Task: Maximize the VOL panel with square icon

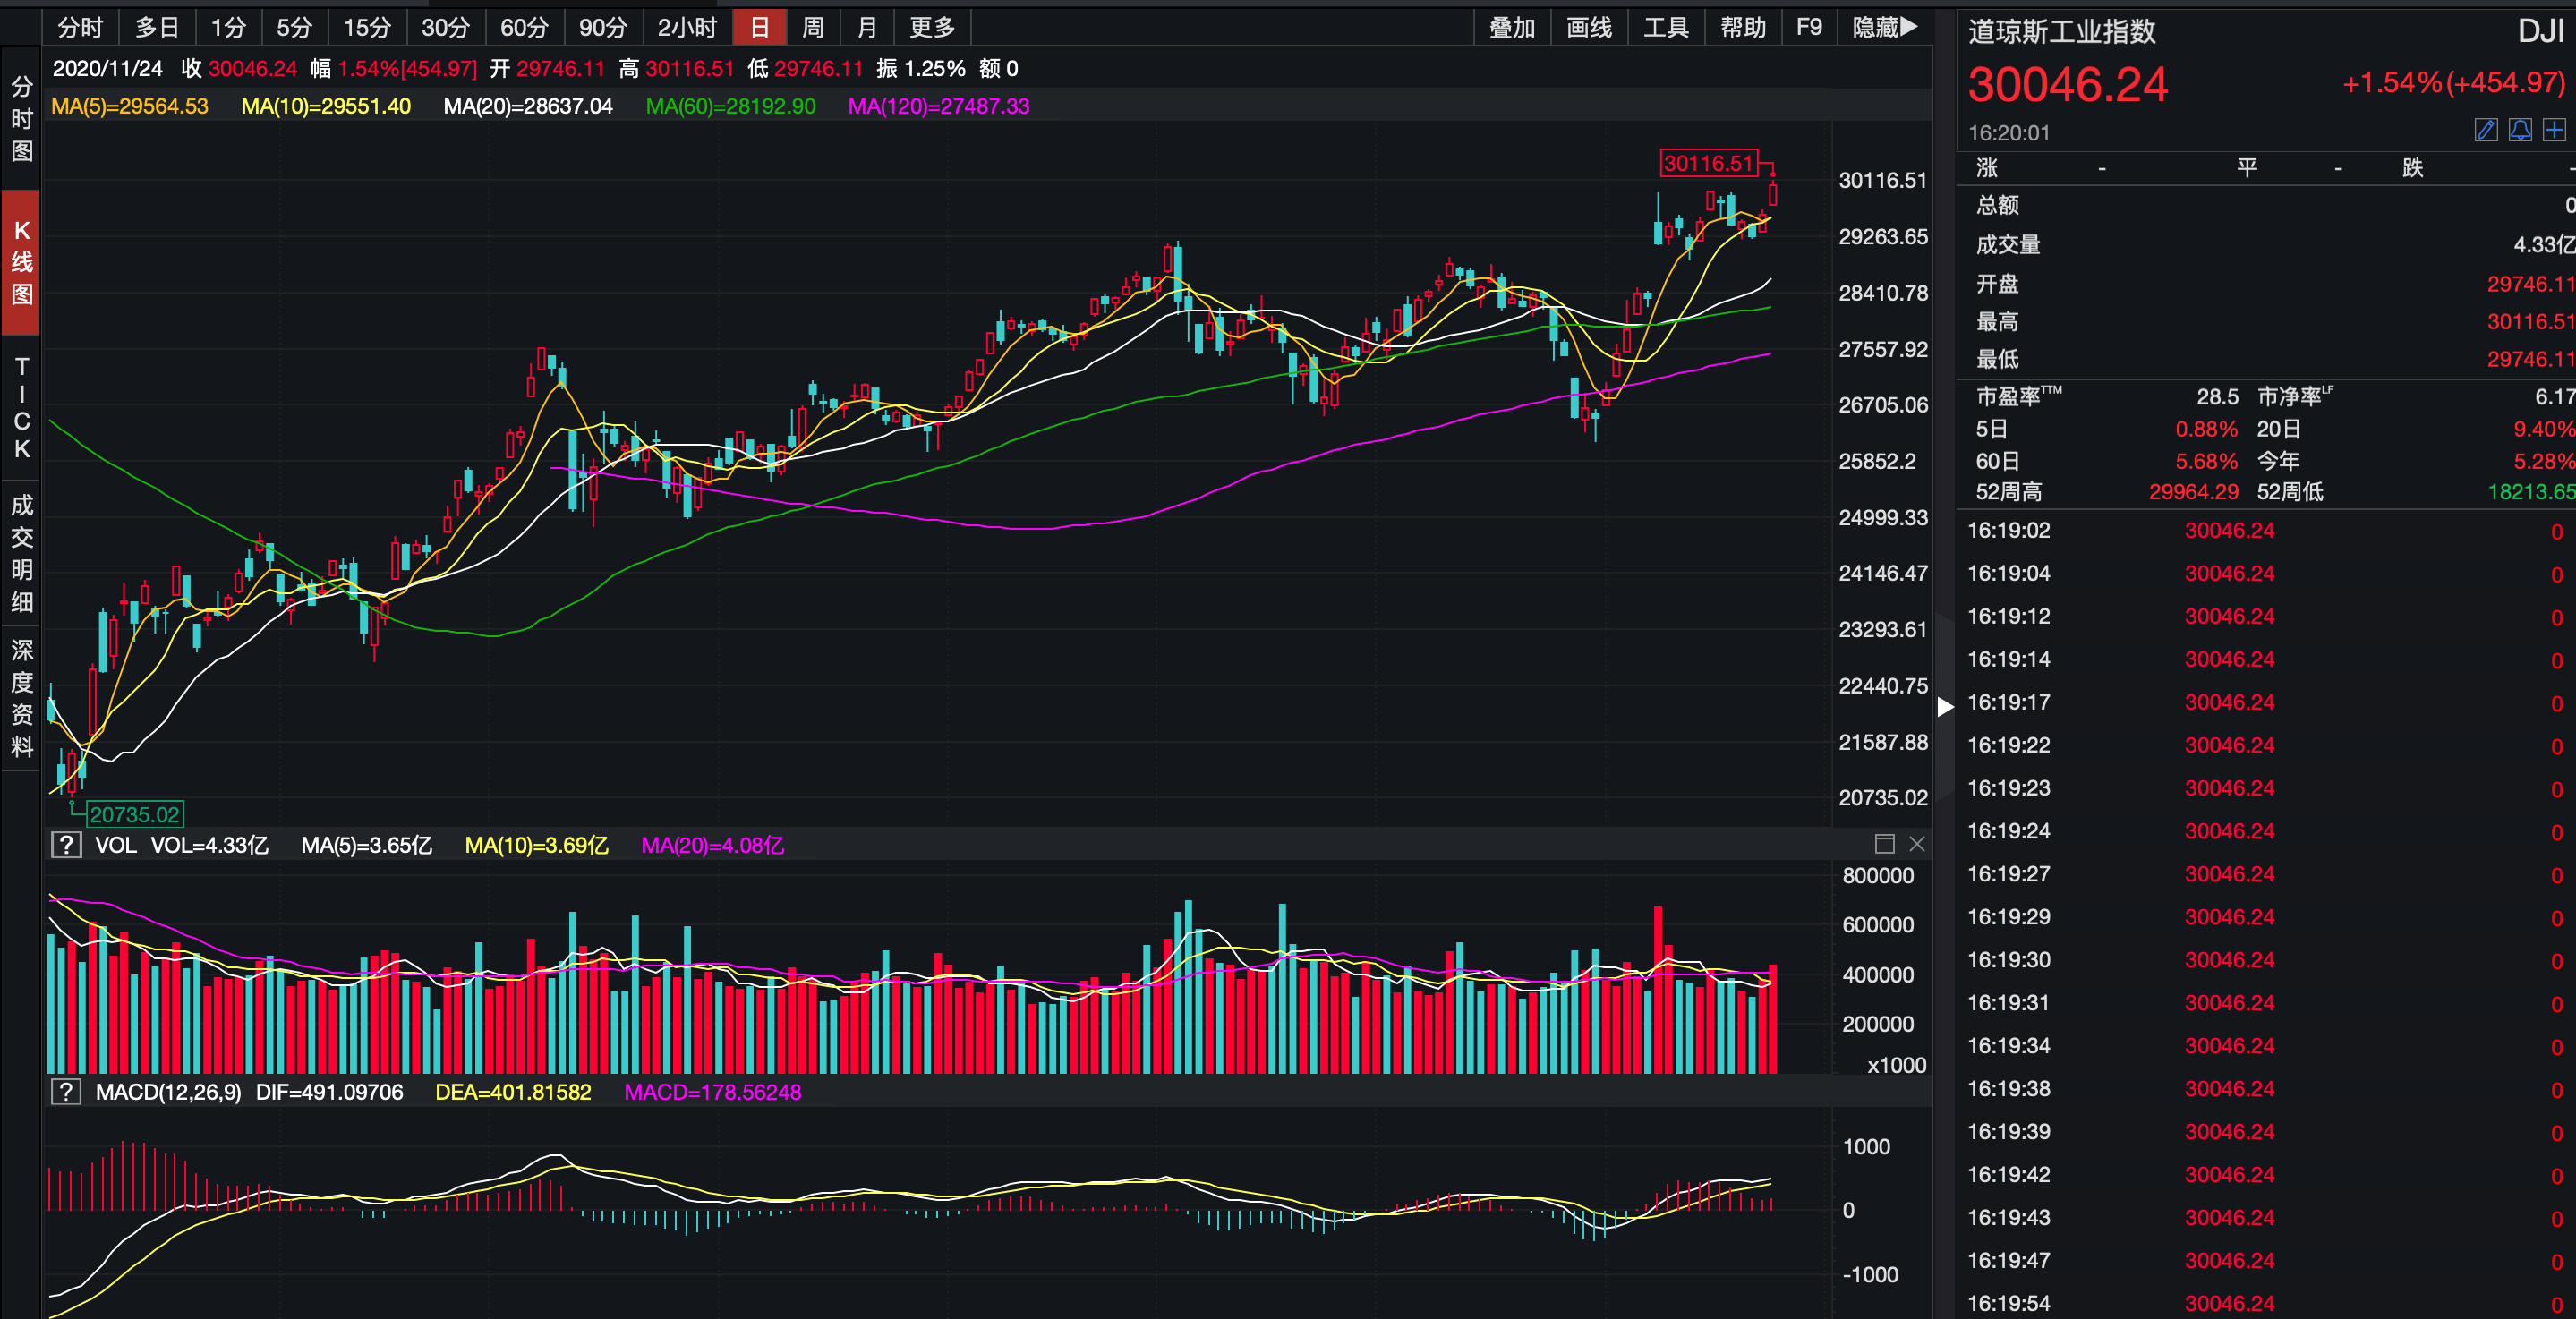Action: [x=1884, y=844]
